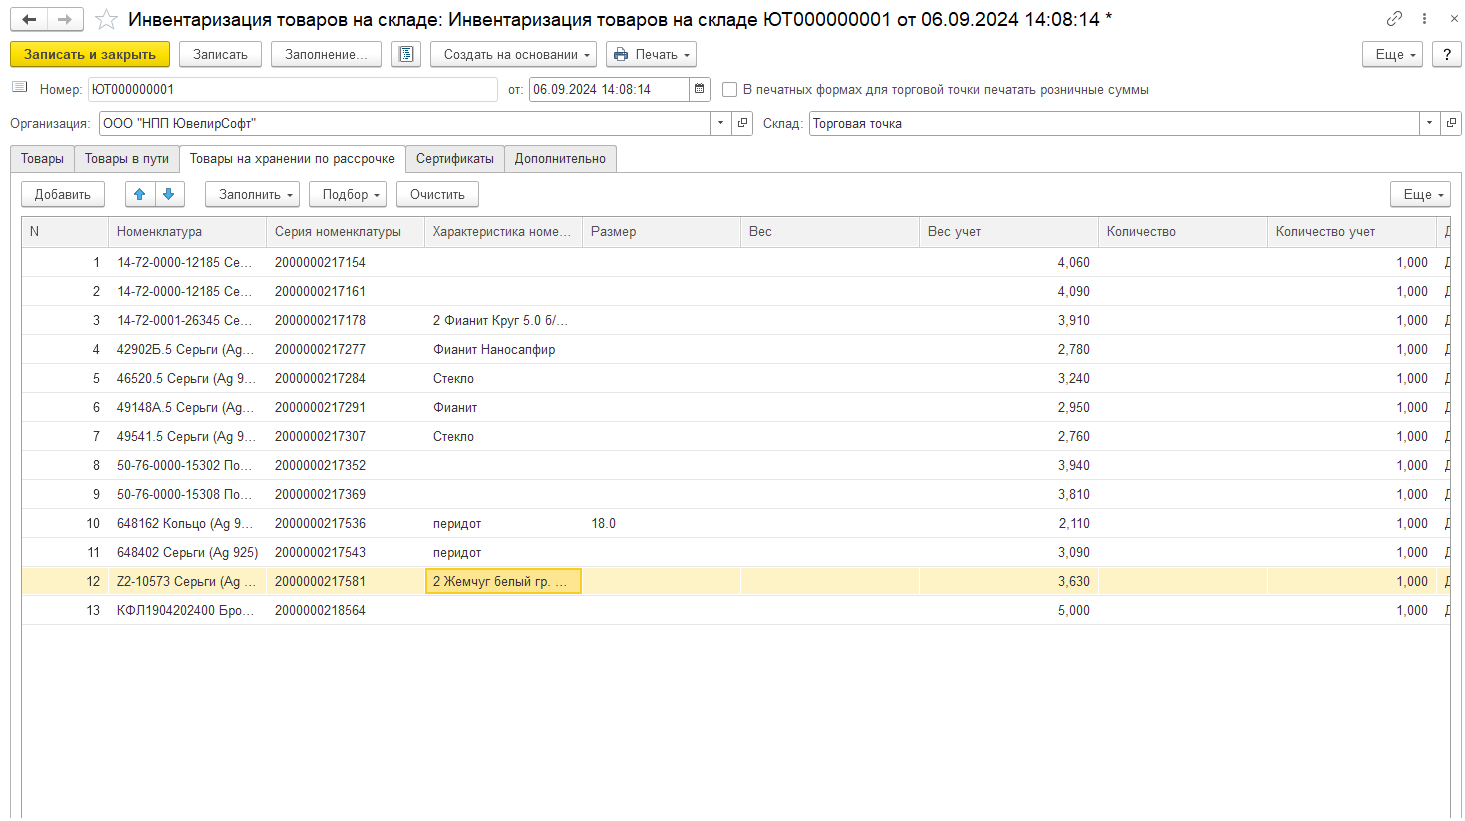The image size is (1465, 821).
Task: Open the Дополнительно tab
Action: (560, 159)
